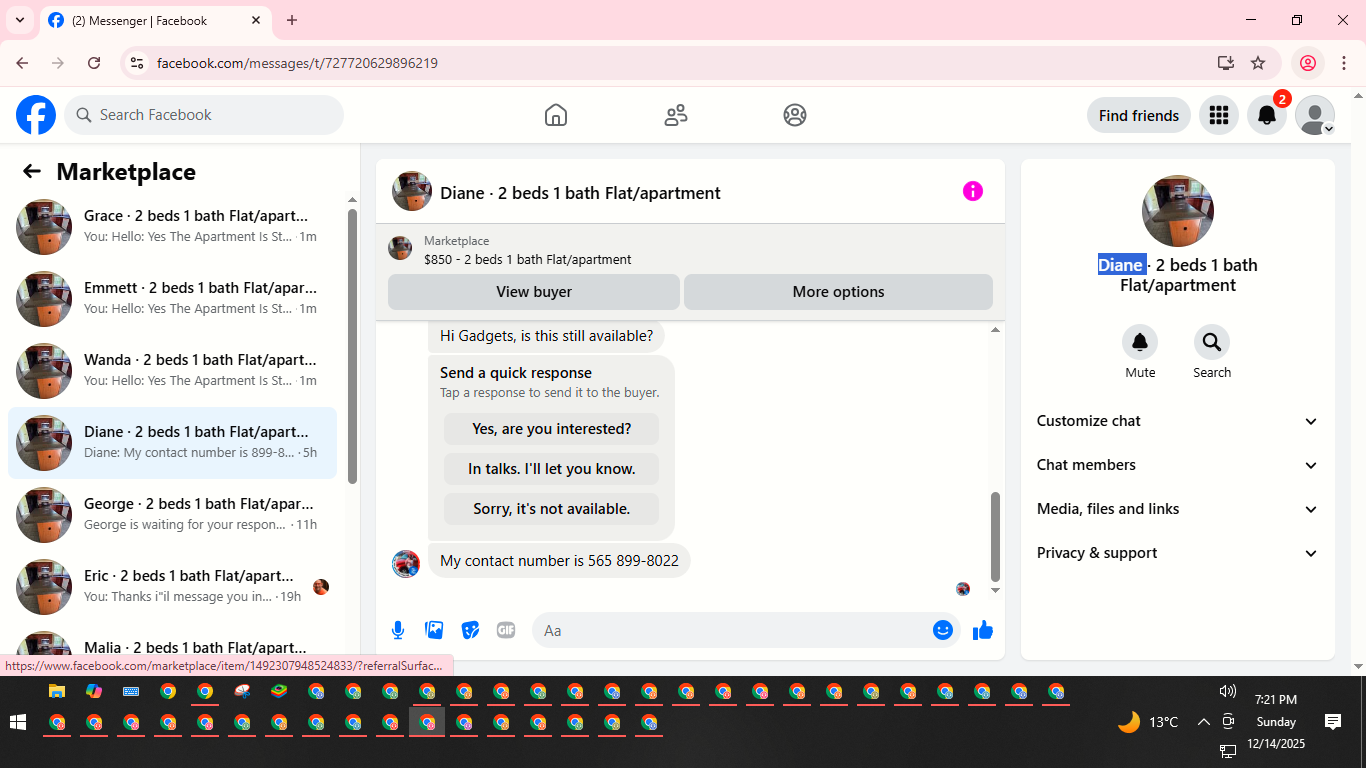Viewport: 1366px width, 768px height.
Task: Open Grace conversation in list
Action: tap(172, 227)
